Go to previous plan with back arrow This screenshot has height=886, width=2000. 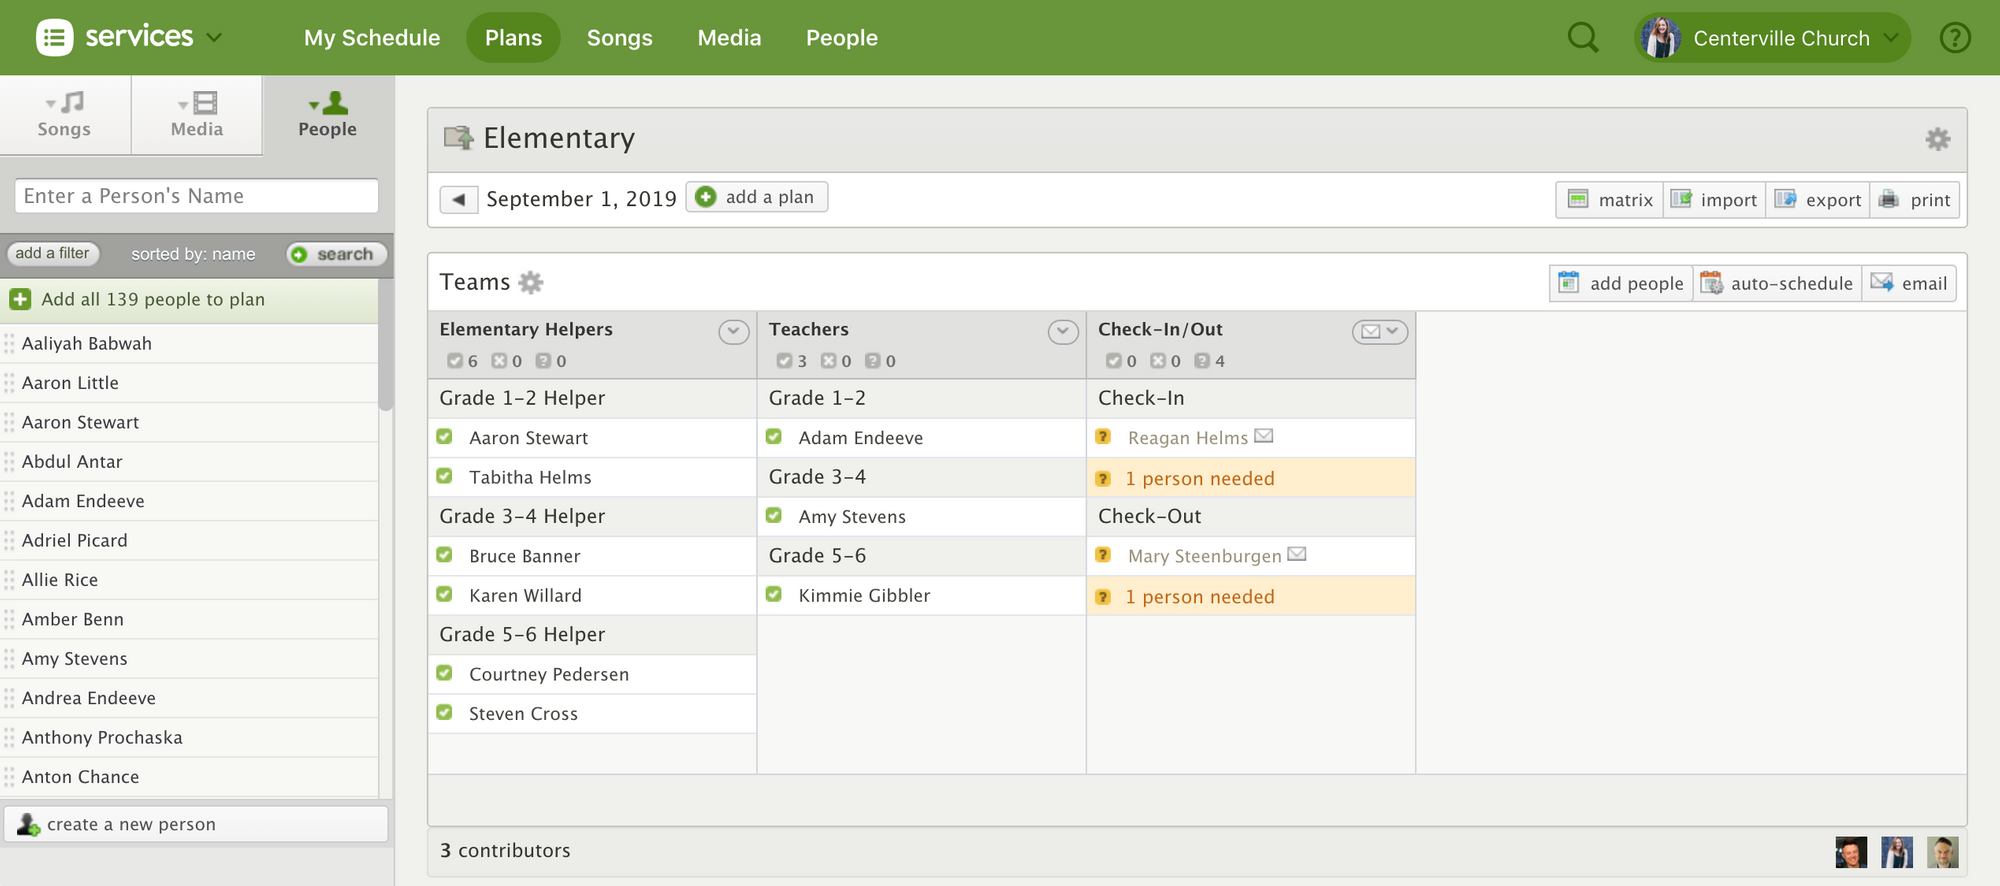(x=459, y=199)
